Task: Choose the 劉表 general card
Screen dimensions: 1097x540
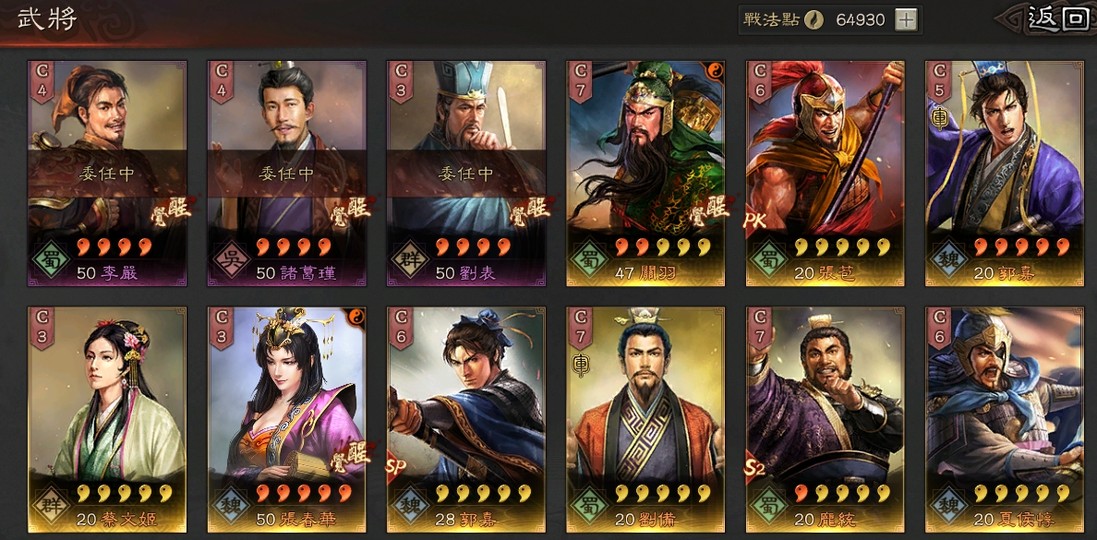Action: 466,173
